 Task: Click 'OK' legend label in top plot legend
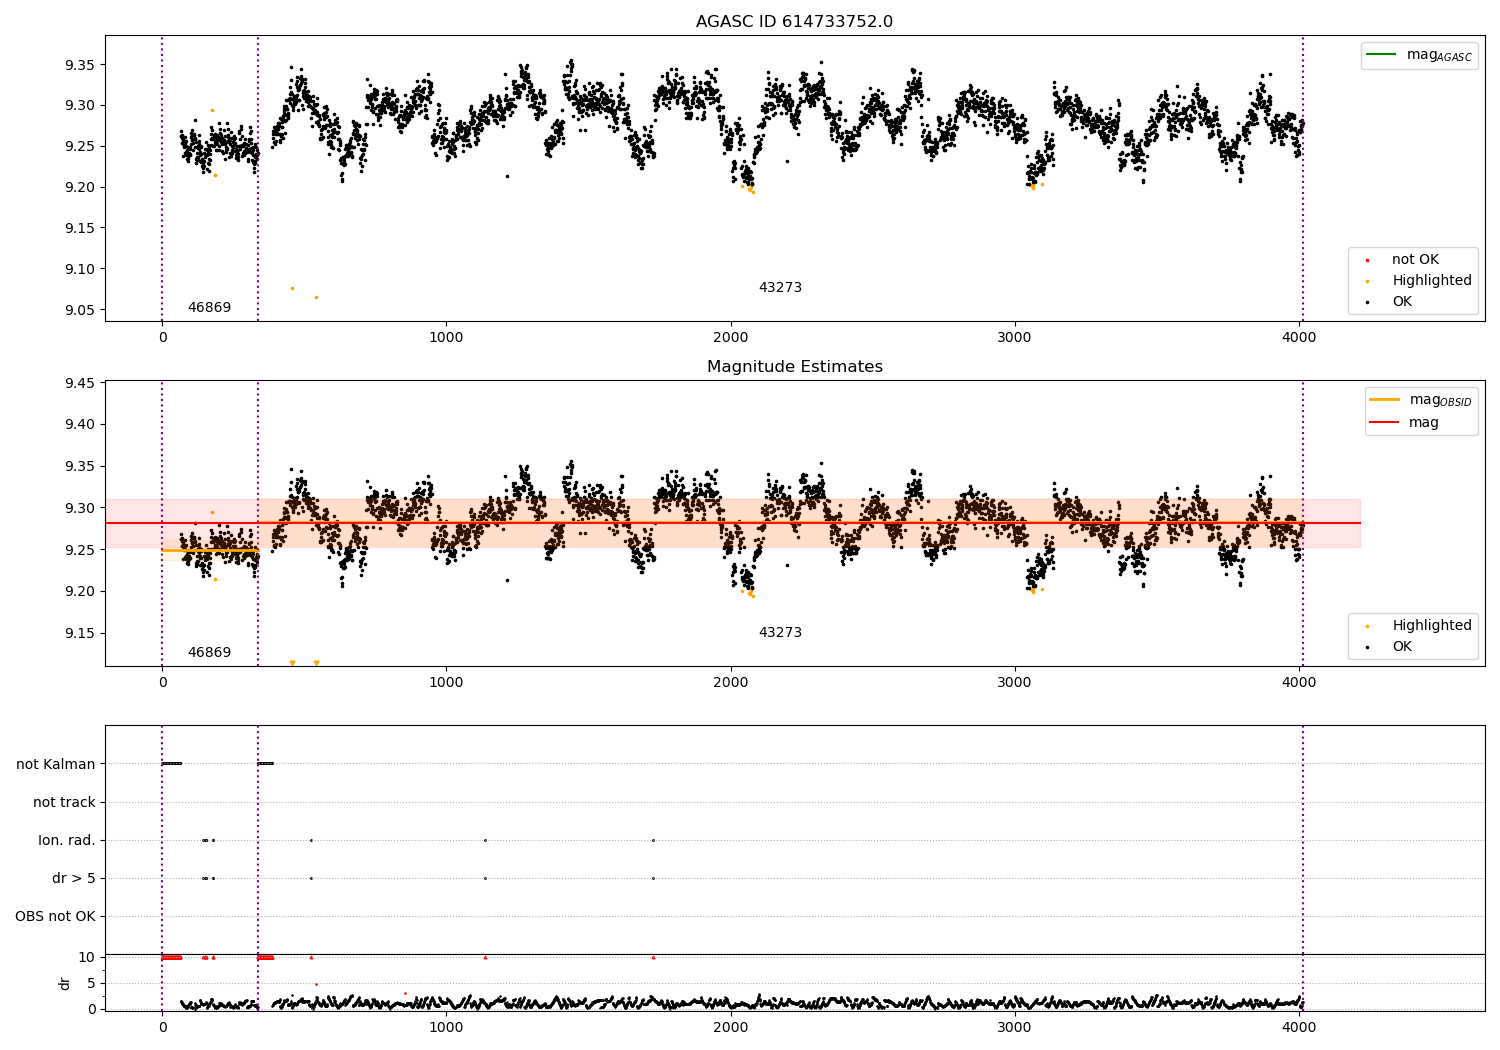[x=1402, y=302]
